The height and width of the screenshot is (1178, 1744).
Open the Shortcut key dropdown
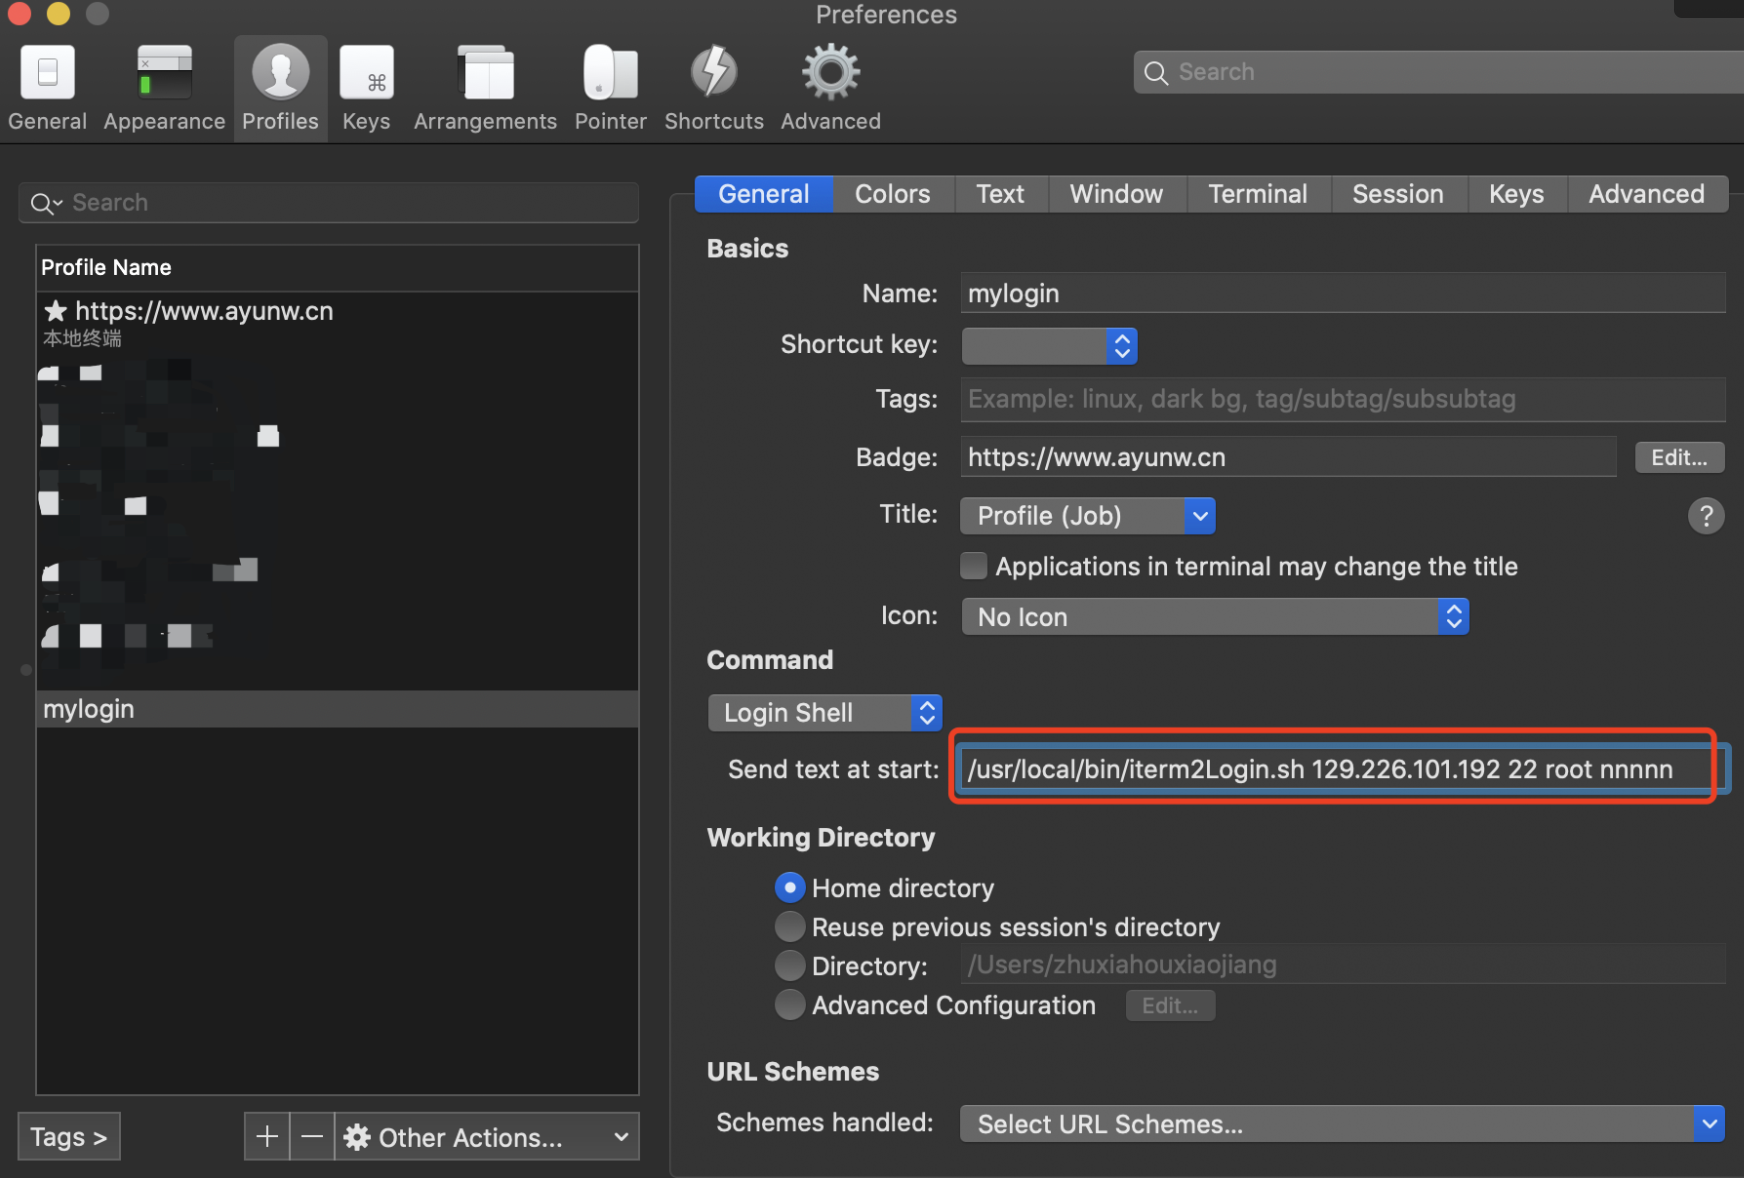coord(1049,346)
